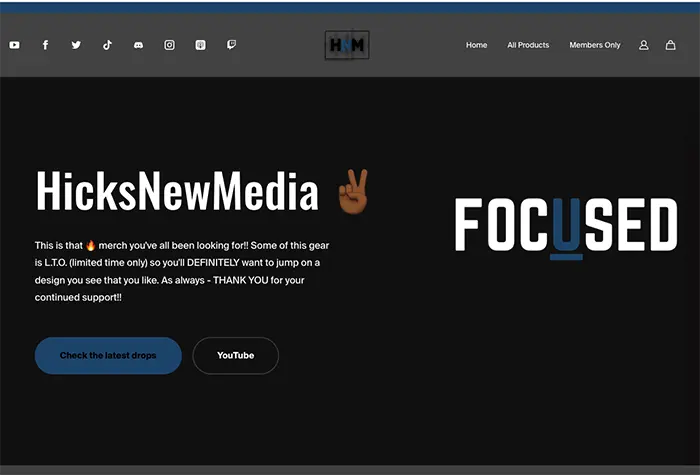The height and width of the screenshot is (475, 700).
Task: Click the HNM logo in header
Action: 346,45
